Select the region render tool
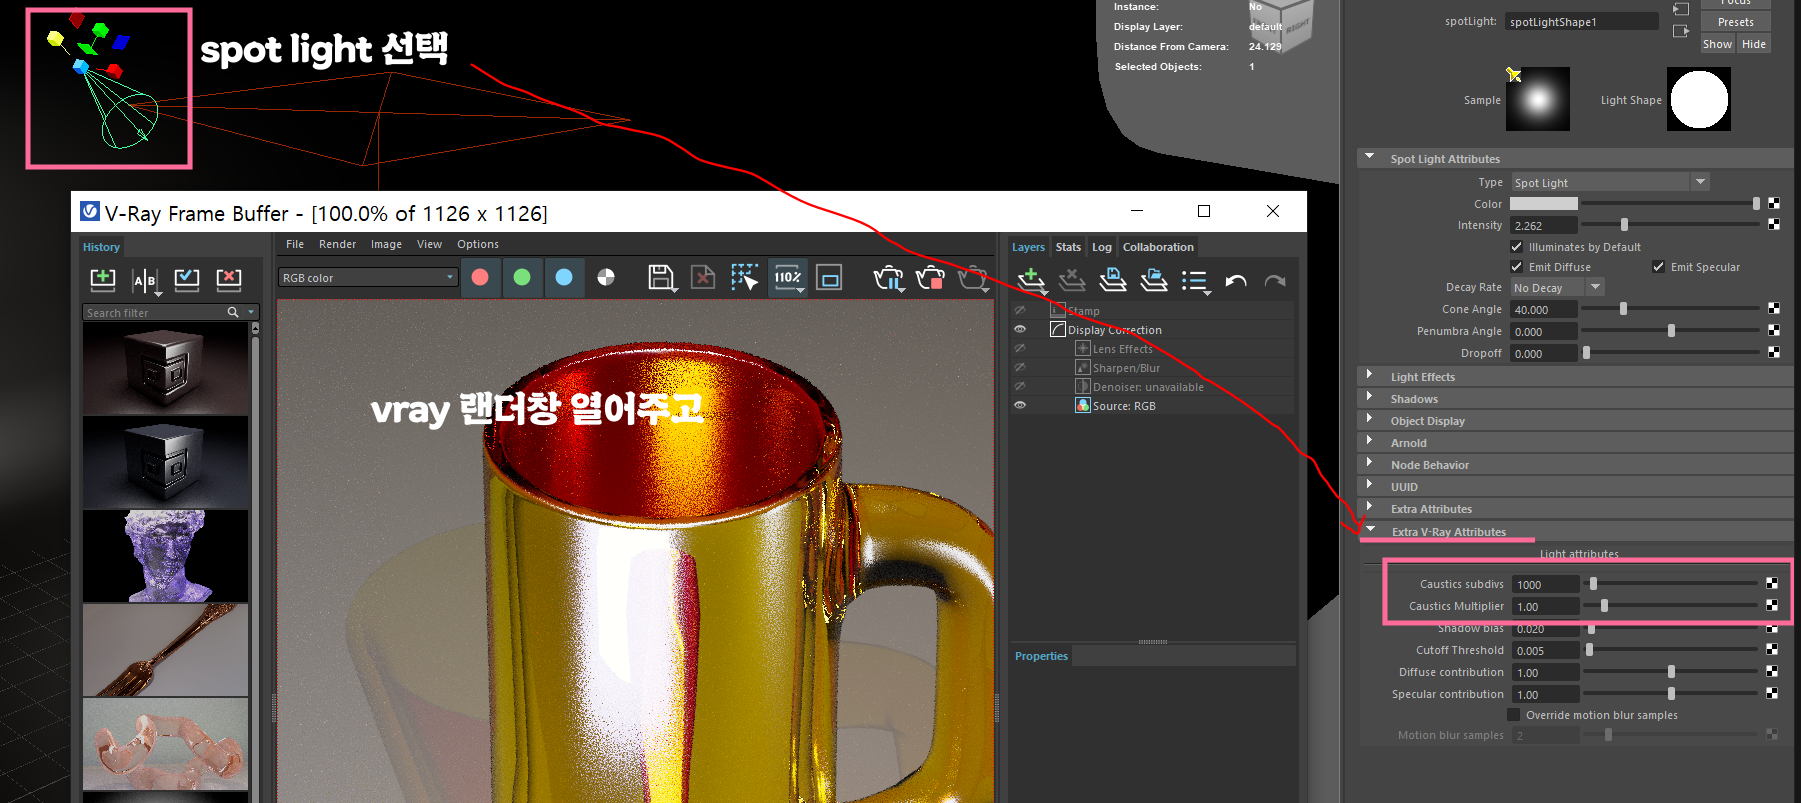 coord(744,277)
